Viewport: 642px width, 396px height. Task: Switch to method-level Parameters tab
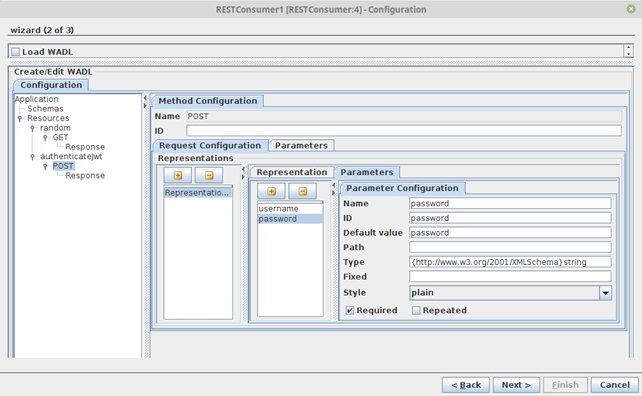[x=301, y=145]
